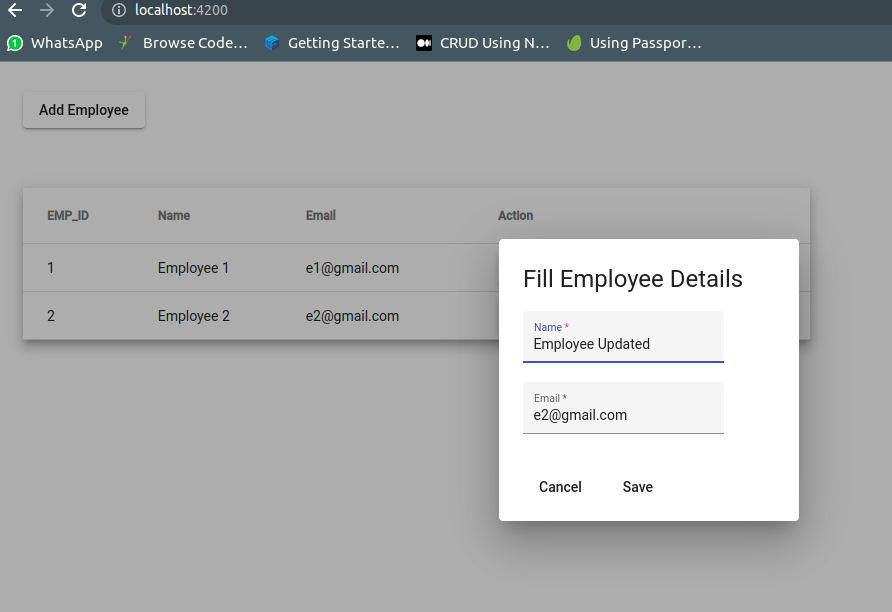Click EMP_ID cell with value 2
892x612 pixels.
[x=51, y=316]
